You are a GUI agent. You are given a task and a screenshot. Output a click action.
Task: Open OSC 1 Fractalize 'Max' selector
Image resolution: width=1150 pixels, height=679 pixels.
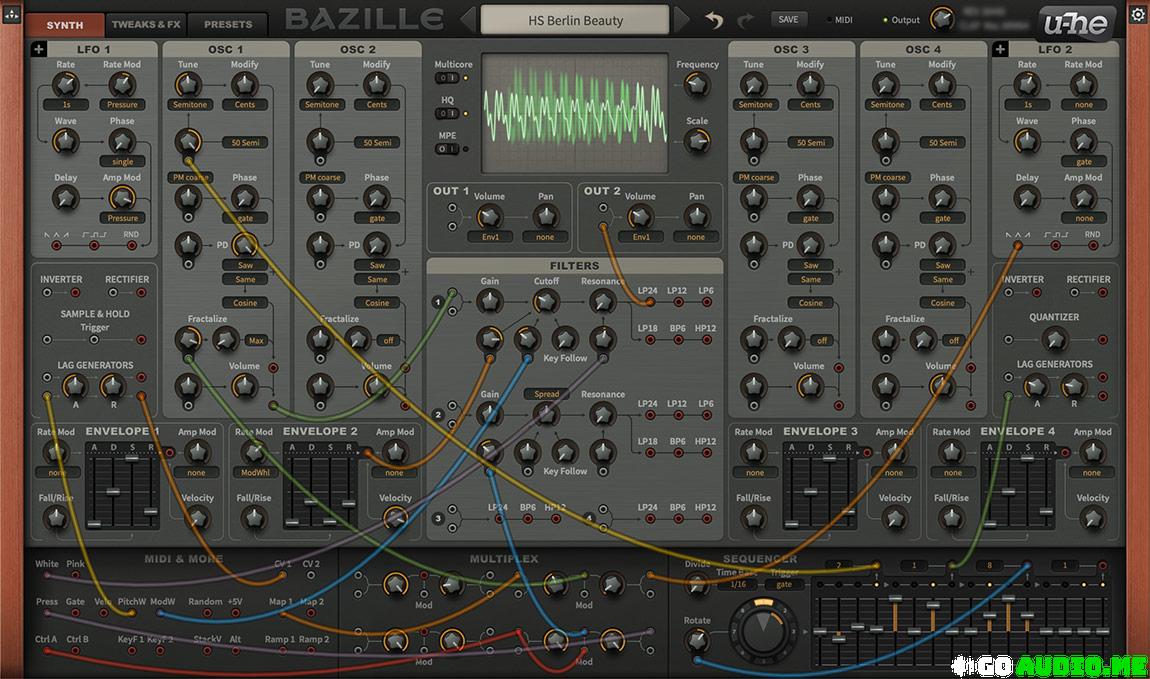(256, 341)
